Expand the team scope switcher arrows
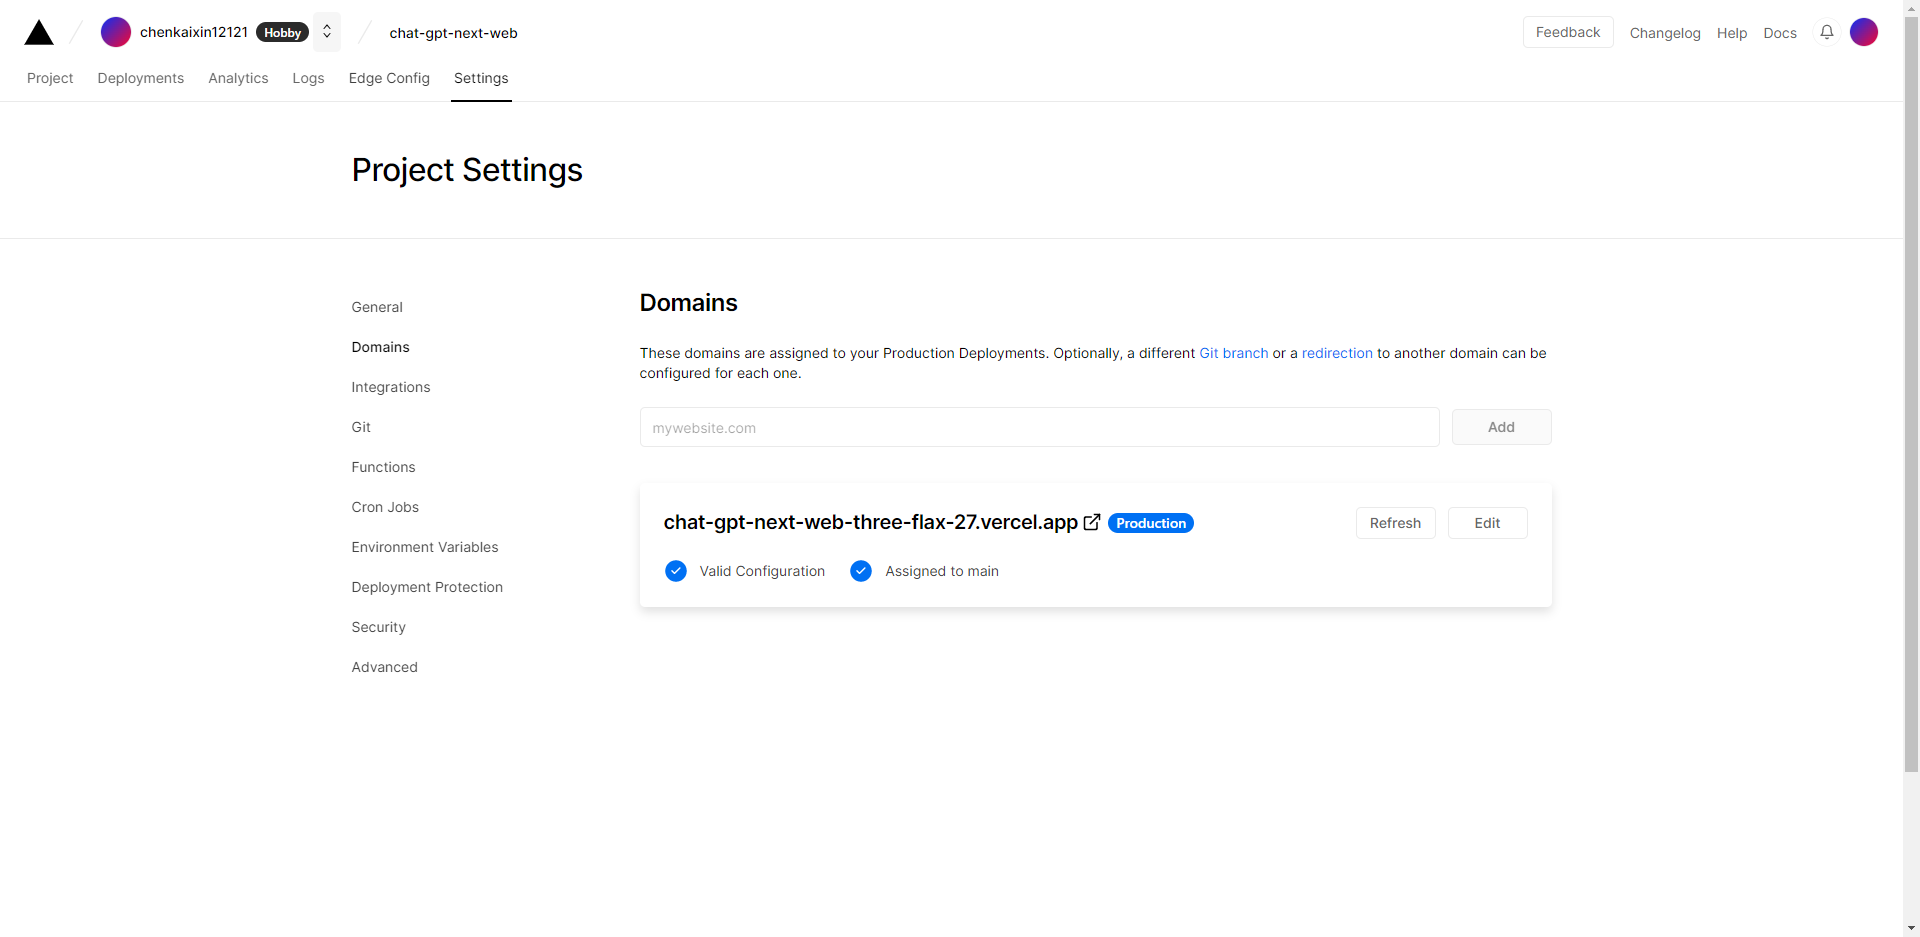 point(327,32)
